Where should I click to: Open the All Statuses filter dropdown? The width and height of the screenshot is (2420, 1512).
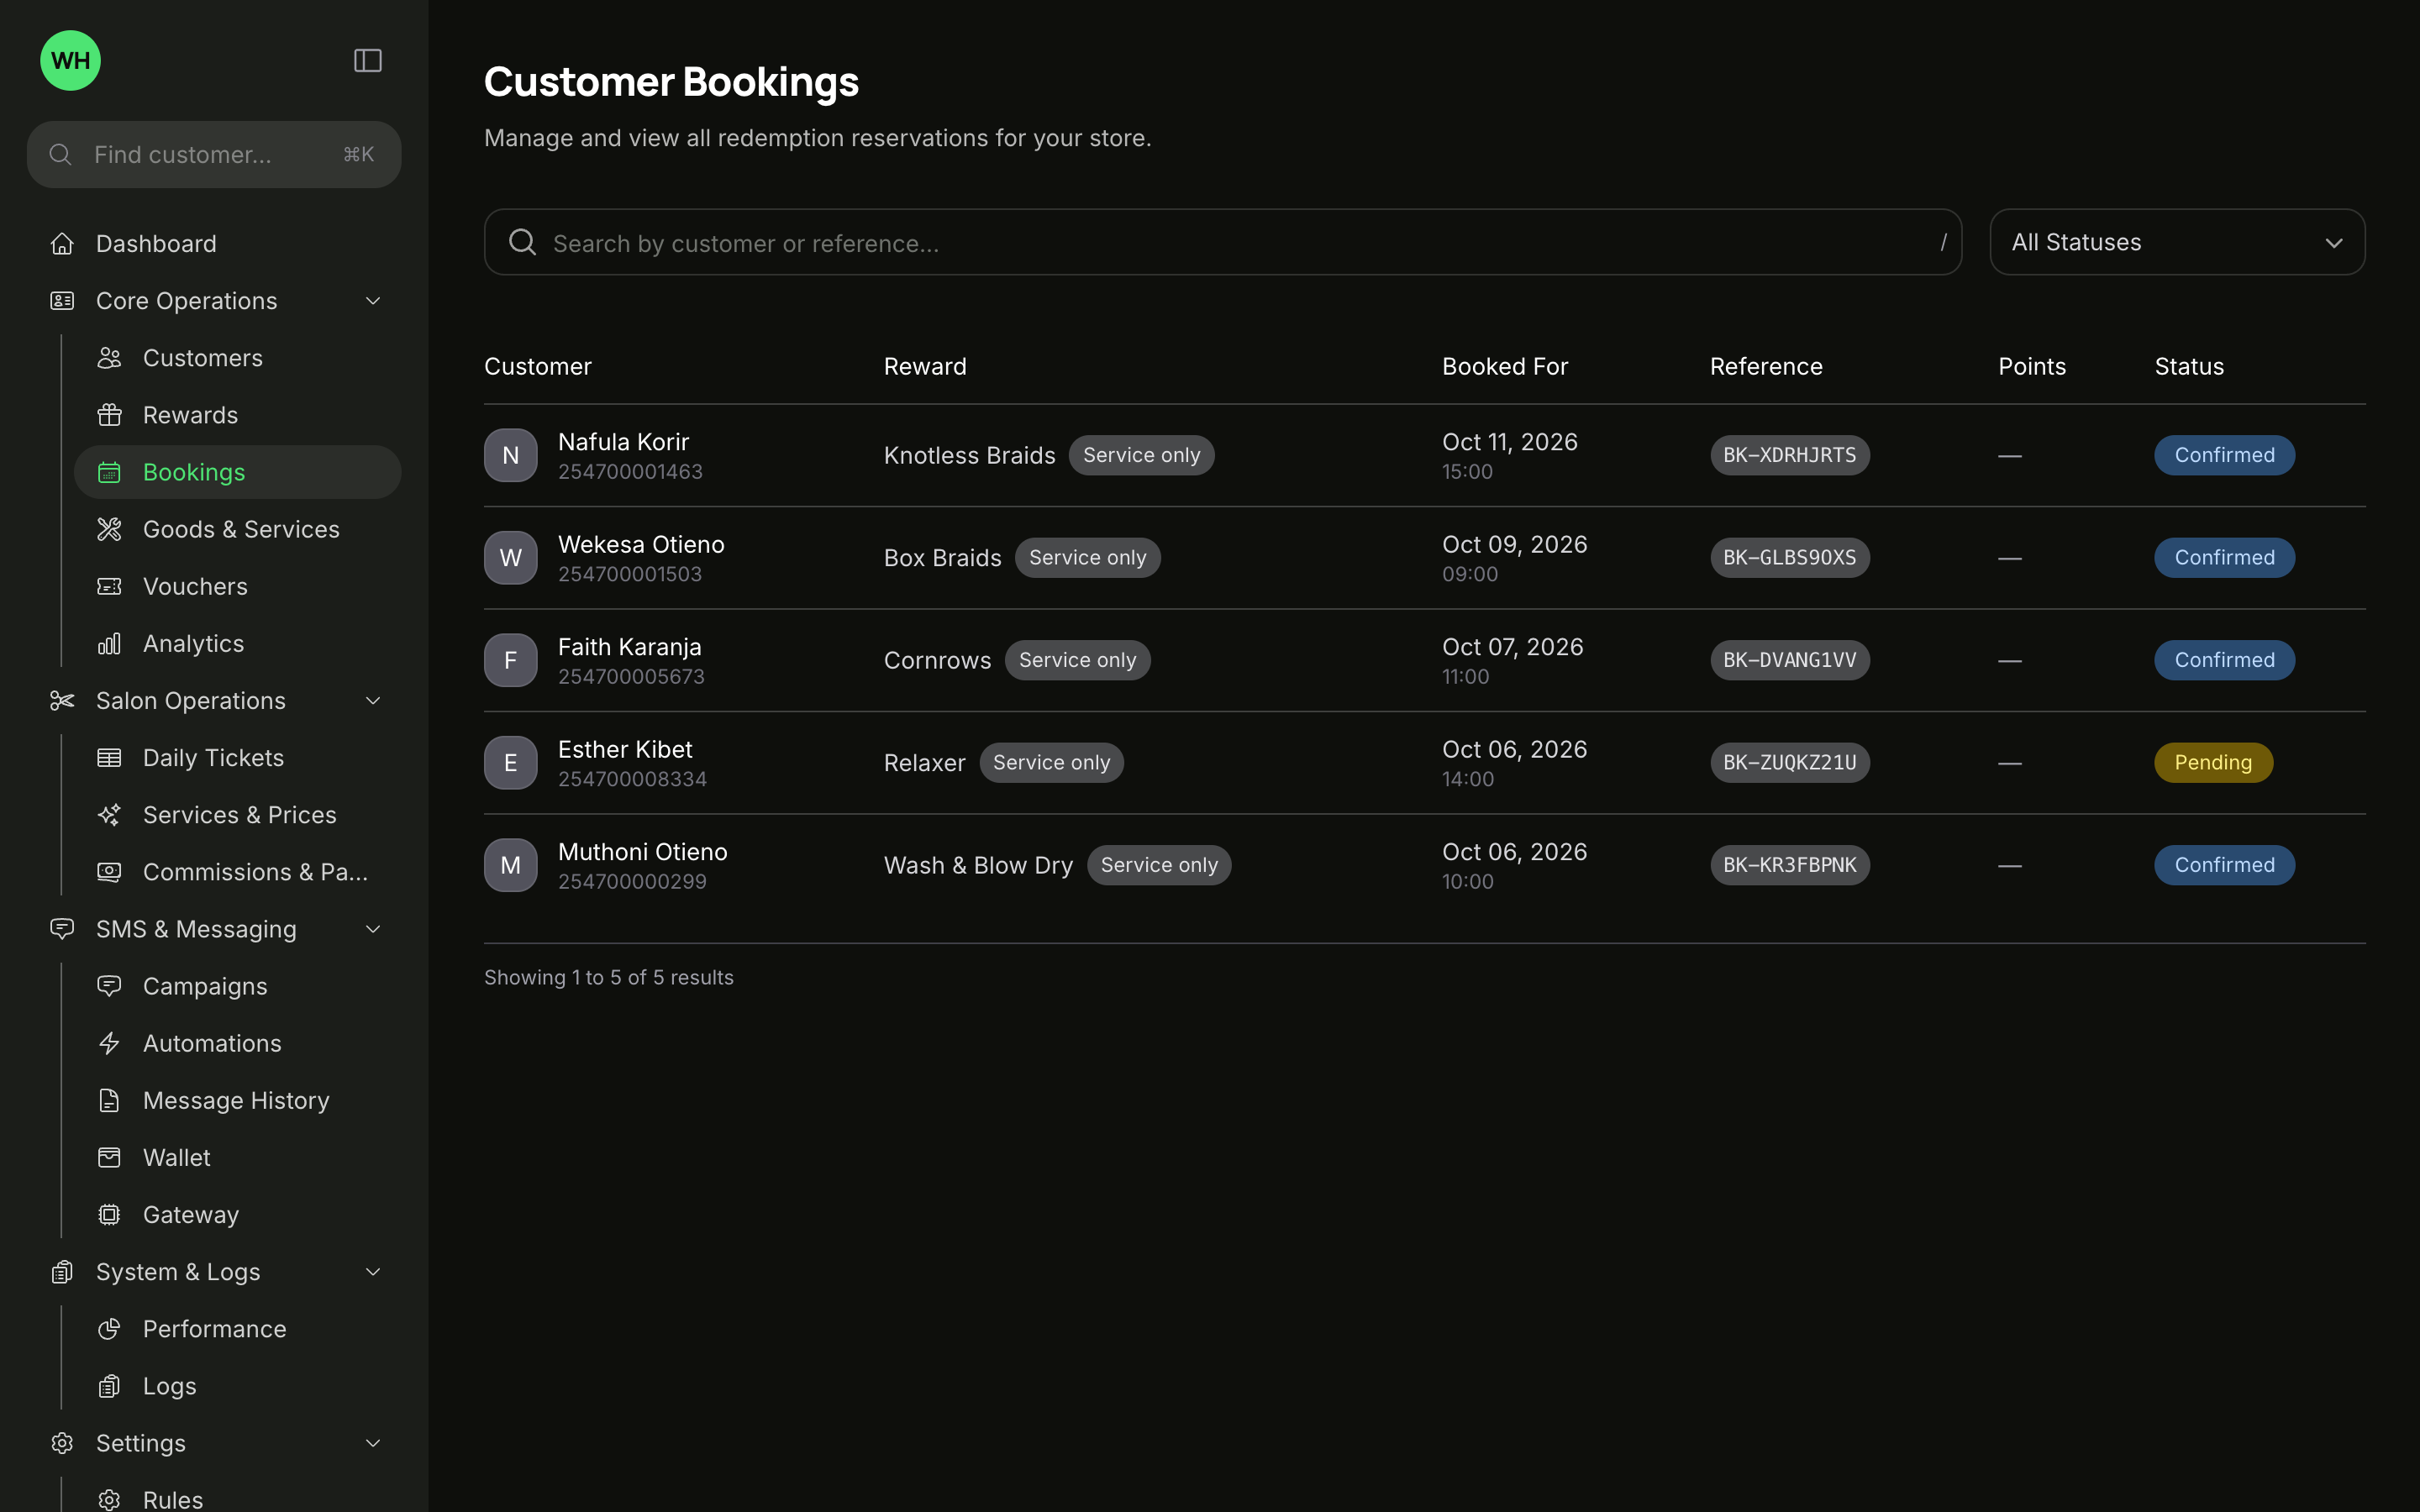click(x=2177, y=242)
